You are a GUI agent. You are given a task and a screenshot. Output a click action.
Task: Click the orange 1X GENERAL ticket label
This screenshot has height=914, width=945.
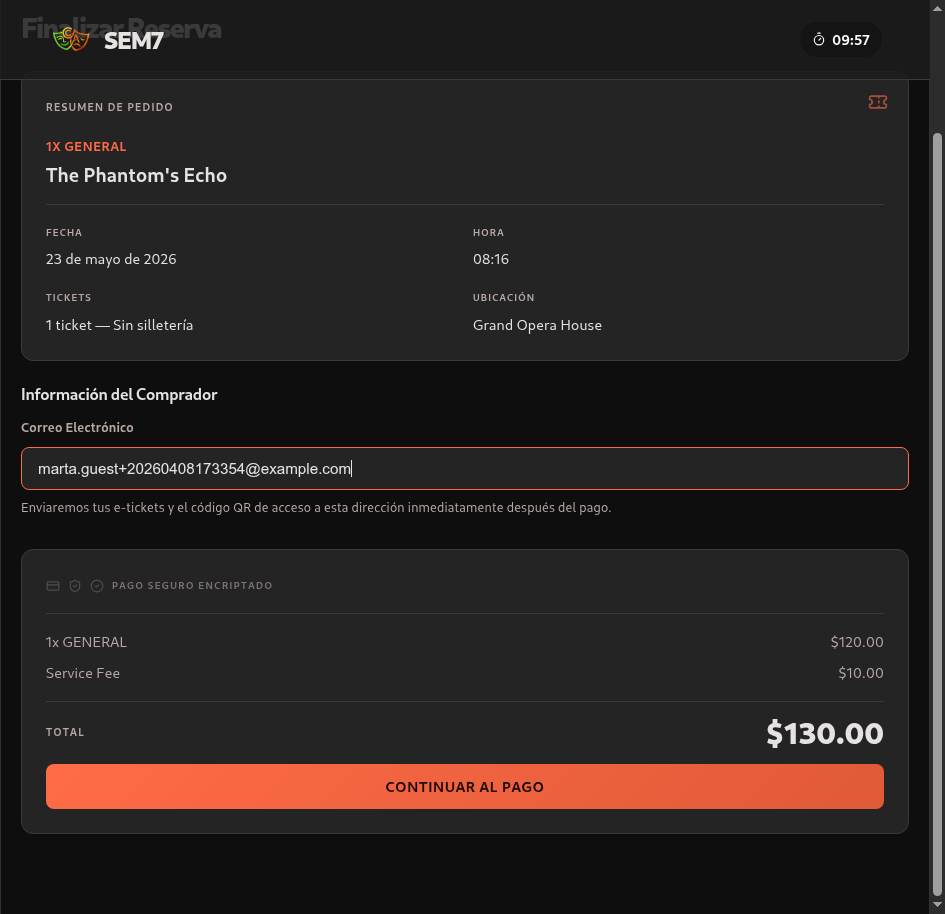(x=86, y=147)
